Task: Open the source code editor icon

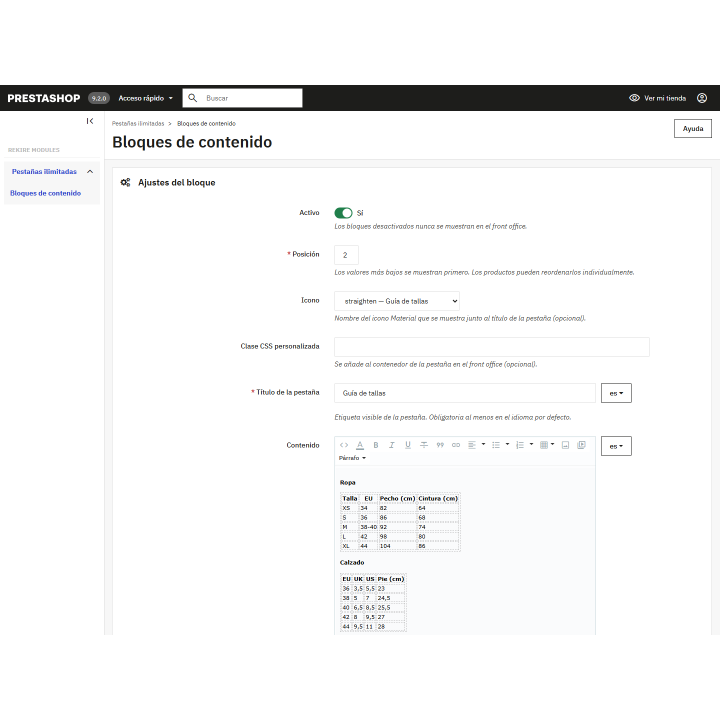Action: (344, 445)
